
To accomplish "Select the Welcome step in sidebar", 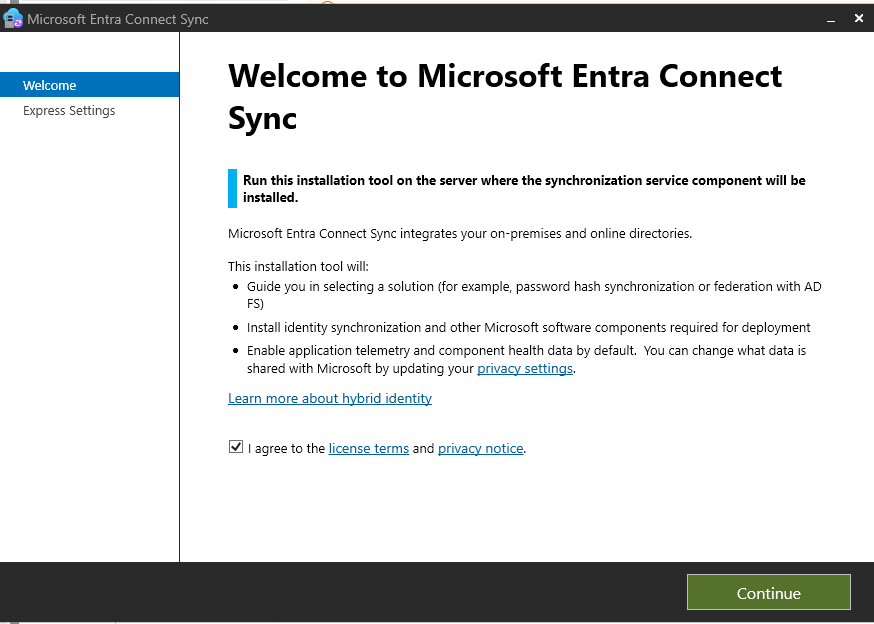I will pos(89,85).
